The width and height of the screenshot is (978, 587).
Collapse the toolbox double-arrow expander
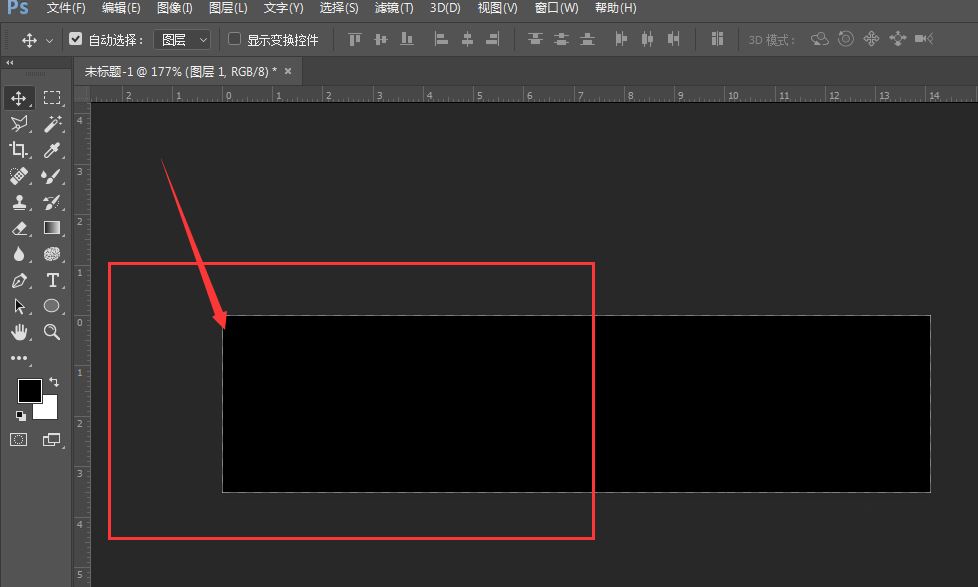click(x=9, y=62)
